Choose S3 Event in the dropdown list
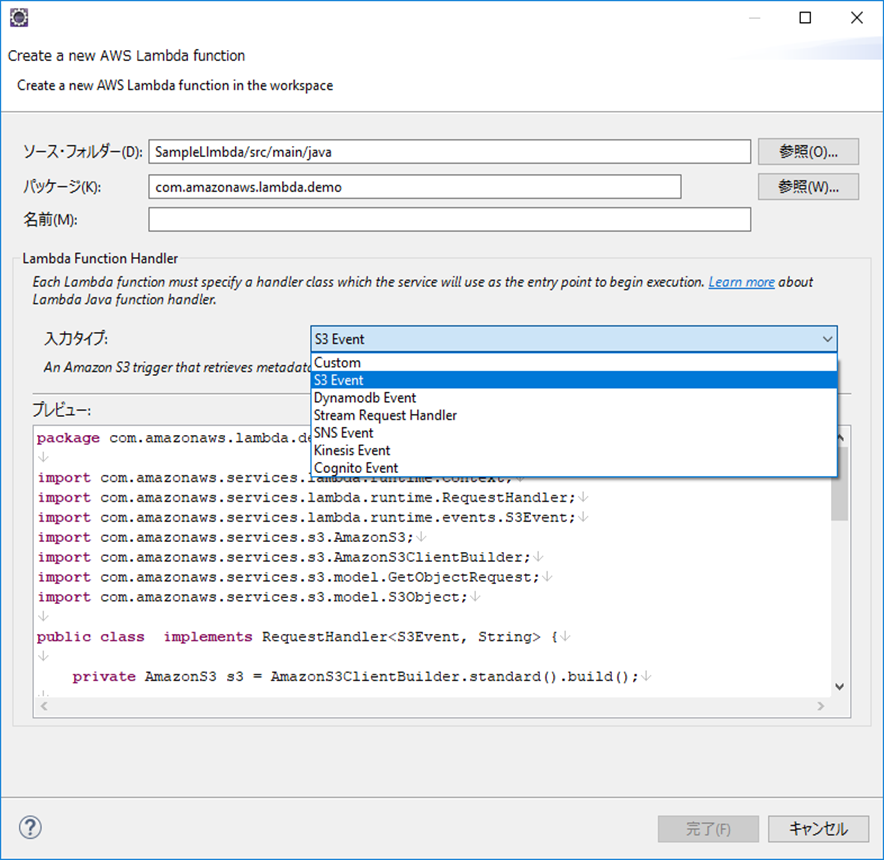Screen dimensions: 884x860 coord(574,380)
